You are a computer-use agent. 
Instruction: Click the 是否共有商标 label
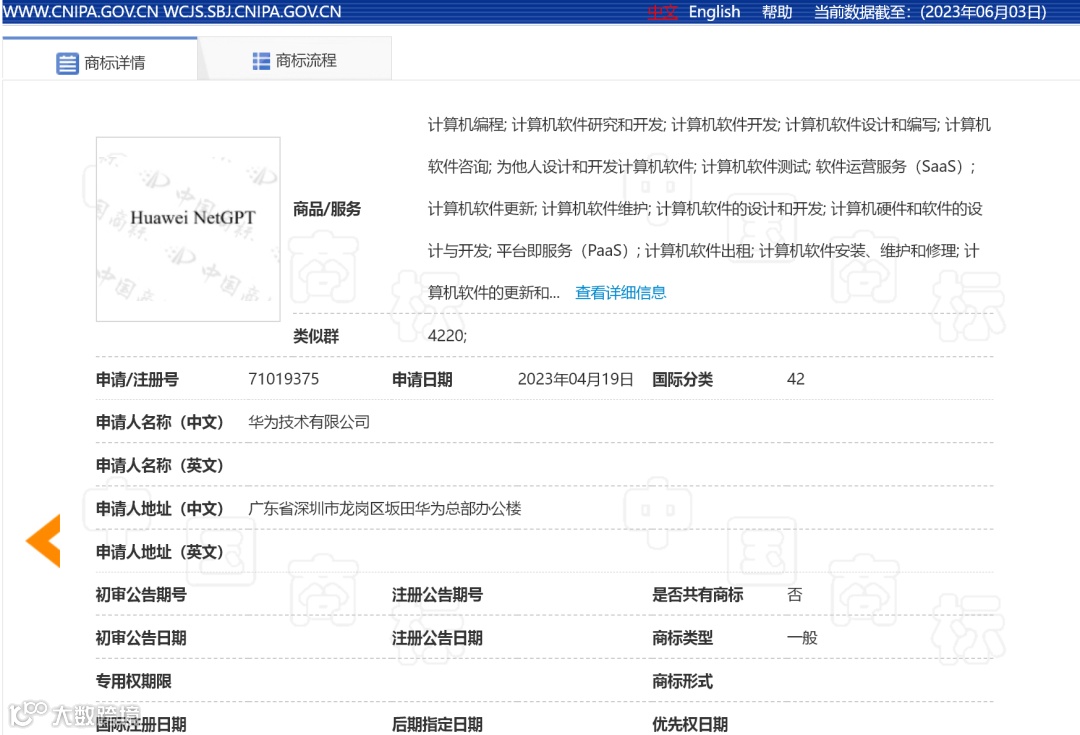[x=697, y=594]
